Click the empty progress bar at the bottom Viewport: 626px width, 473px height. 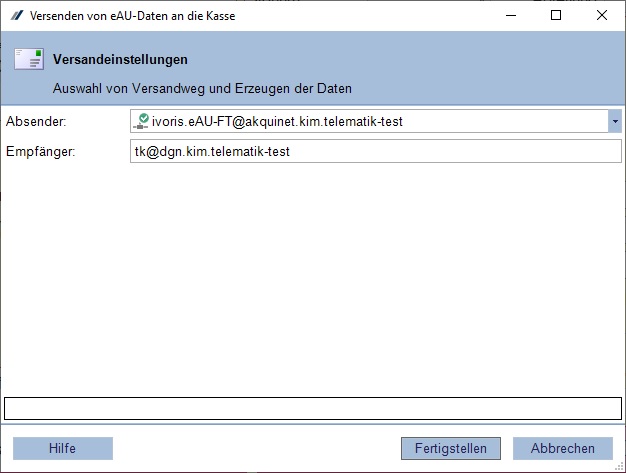[313, 408]
